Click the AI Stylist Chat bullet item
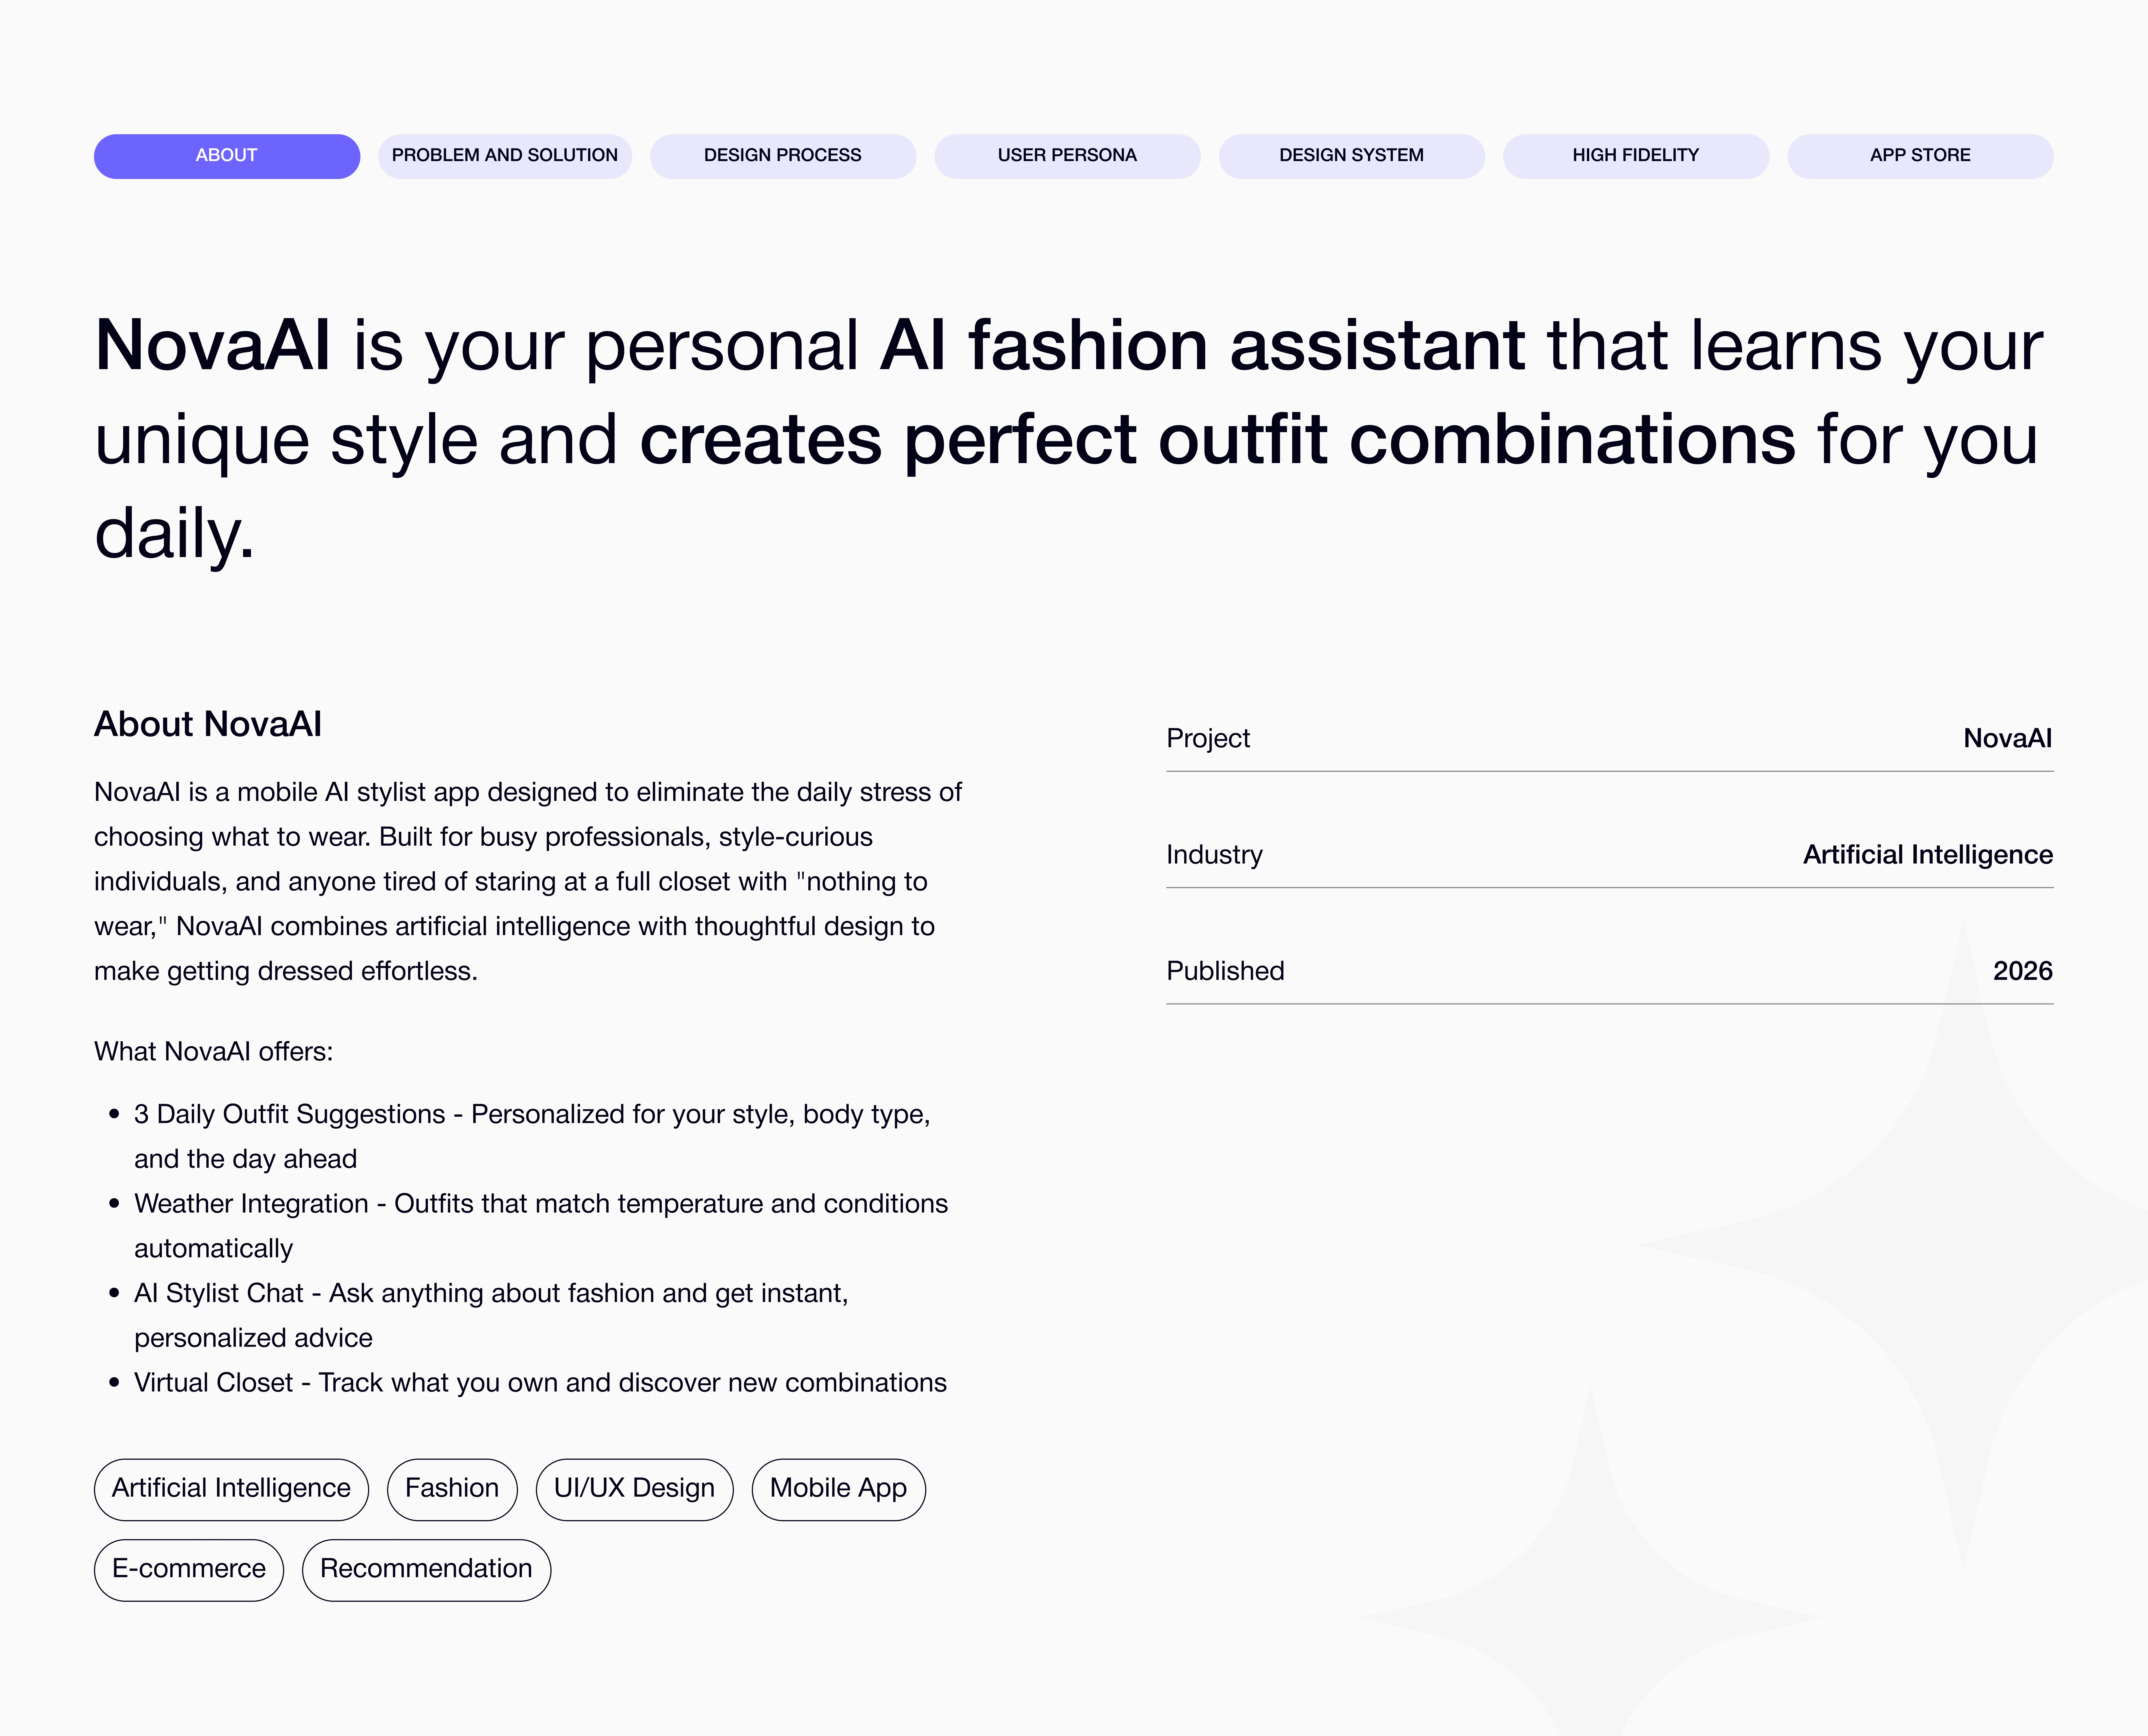The width and height of the screenshot is (2148, 1736). 490,1294
